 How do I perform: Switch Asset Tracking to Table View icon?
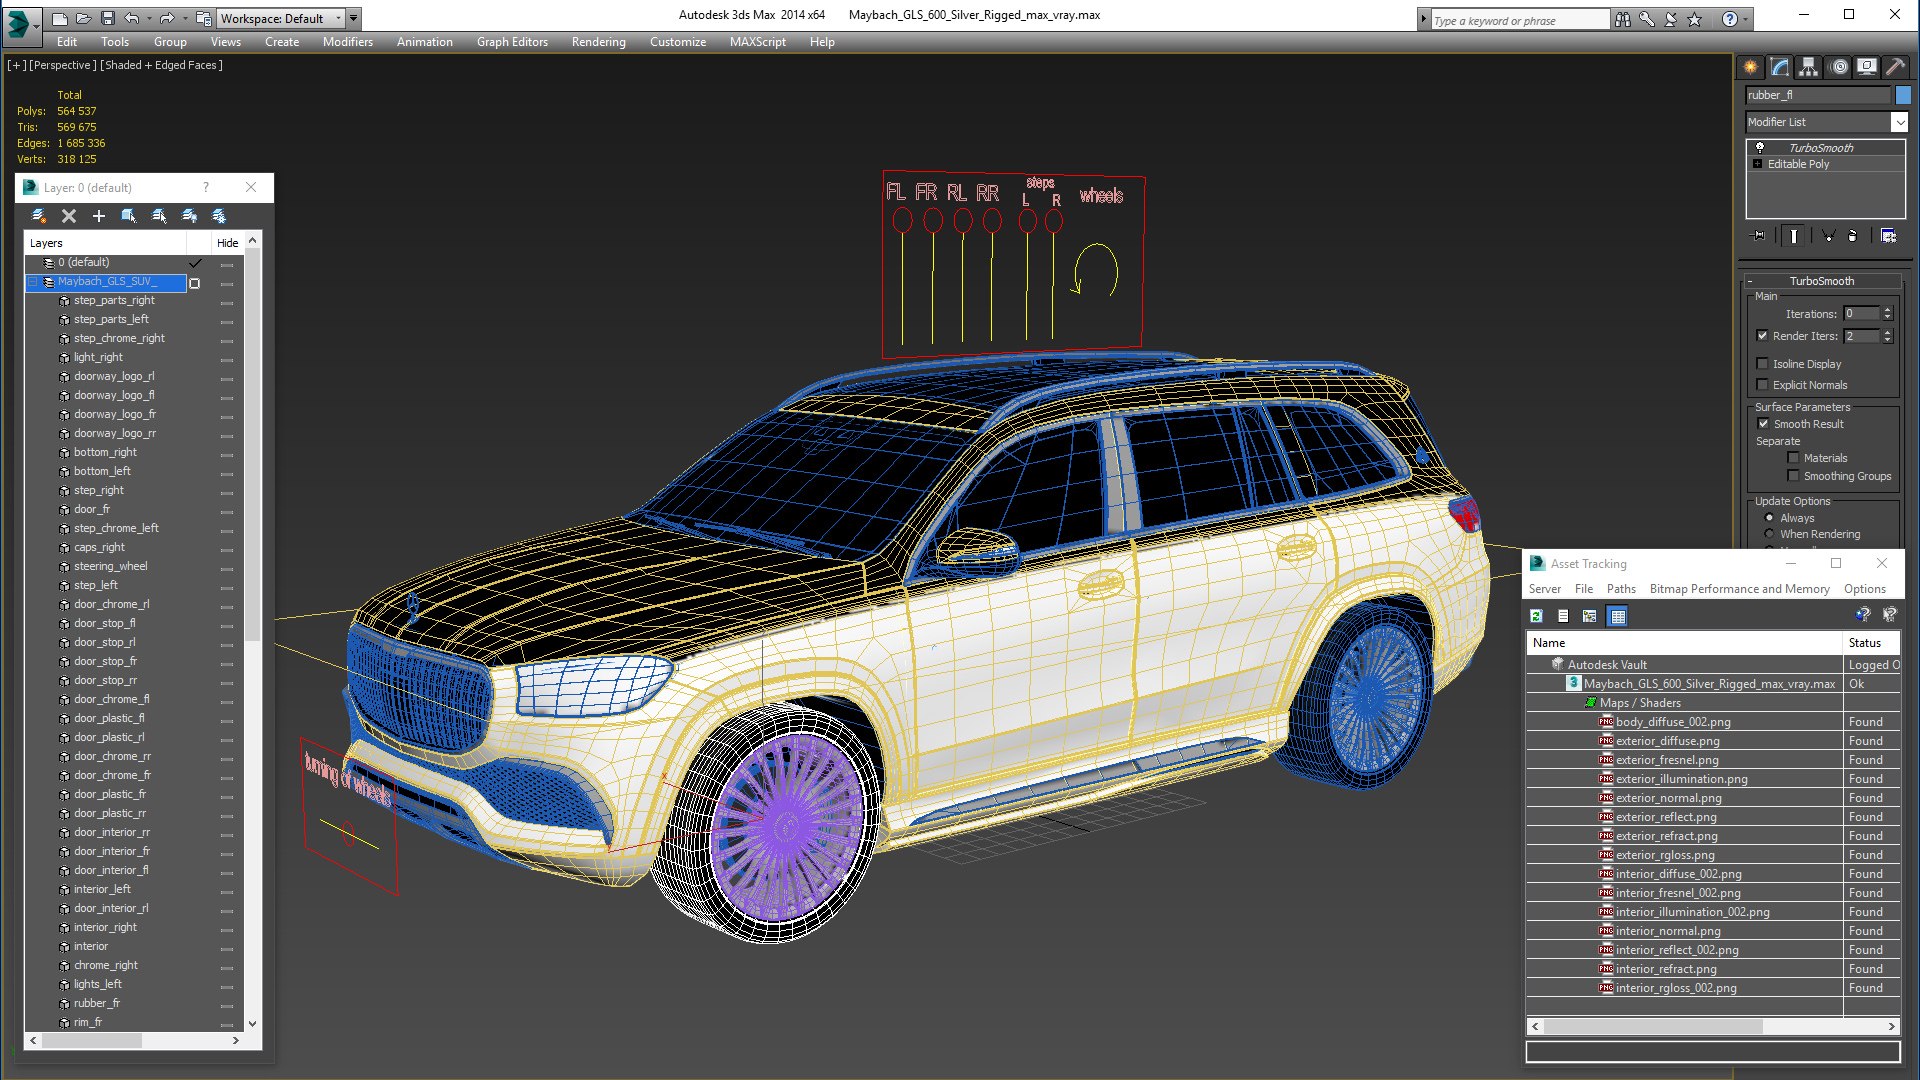[1618, 616]
